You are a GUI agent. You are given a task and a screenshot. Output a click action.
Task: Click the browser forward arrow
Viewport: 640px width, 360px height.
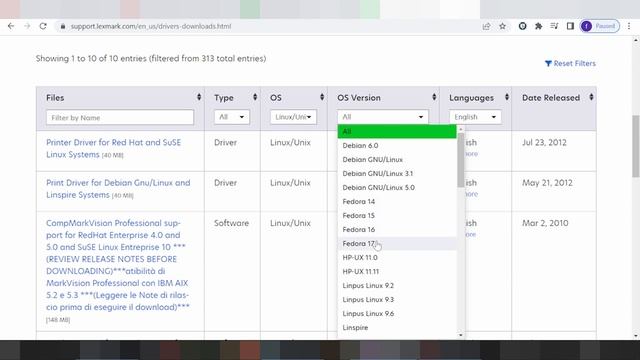(27, 26)
